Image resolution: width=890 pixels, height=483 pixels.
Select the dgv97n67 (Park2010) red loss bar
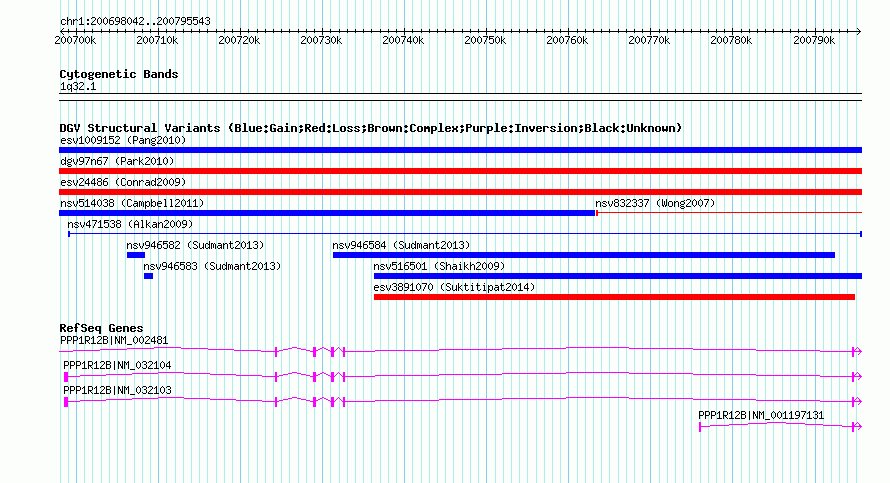tap(460, 171)
